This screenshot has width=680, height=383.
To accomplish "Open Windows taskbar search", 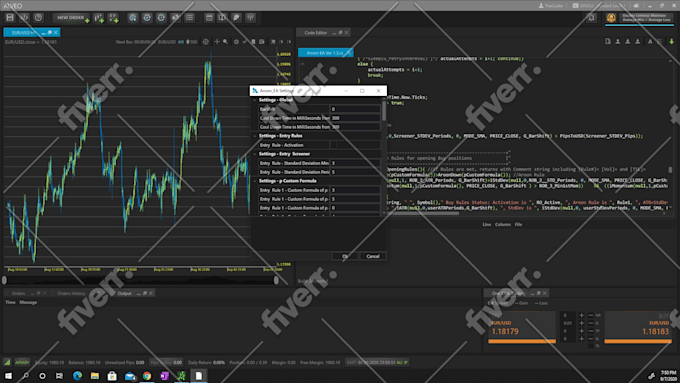I will point(26,376).
